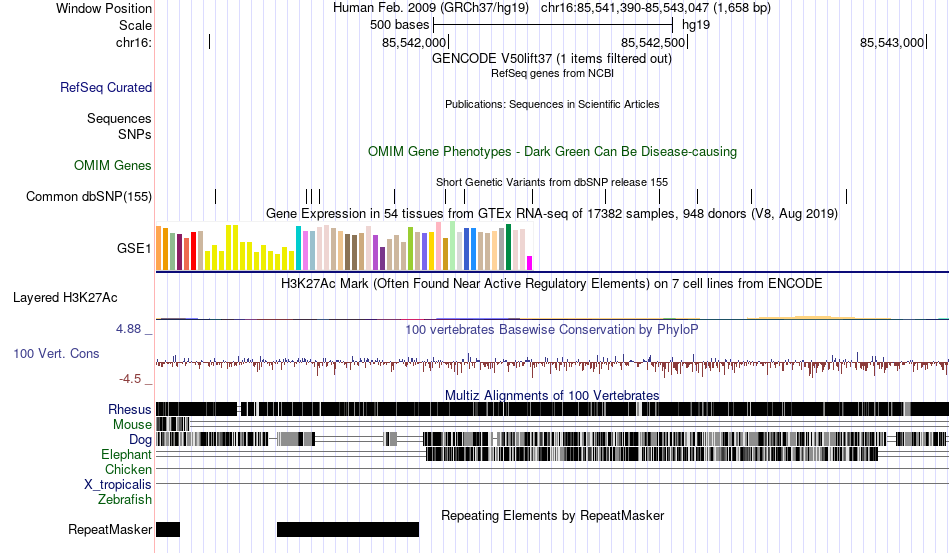Click the red bar in GSE1 chart
This screenshot has width=950, height=553.
(194, 250)
